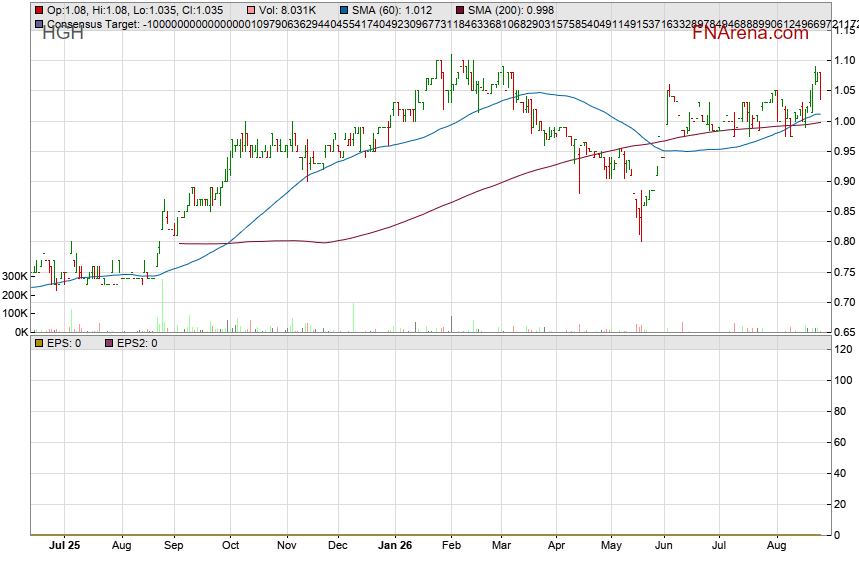The height and width of the screenshot is (566, 859).
Task: Click the Consensus Target legend swatch
Action: [x=39, y=25]
